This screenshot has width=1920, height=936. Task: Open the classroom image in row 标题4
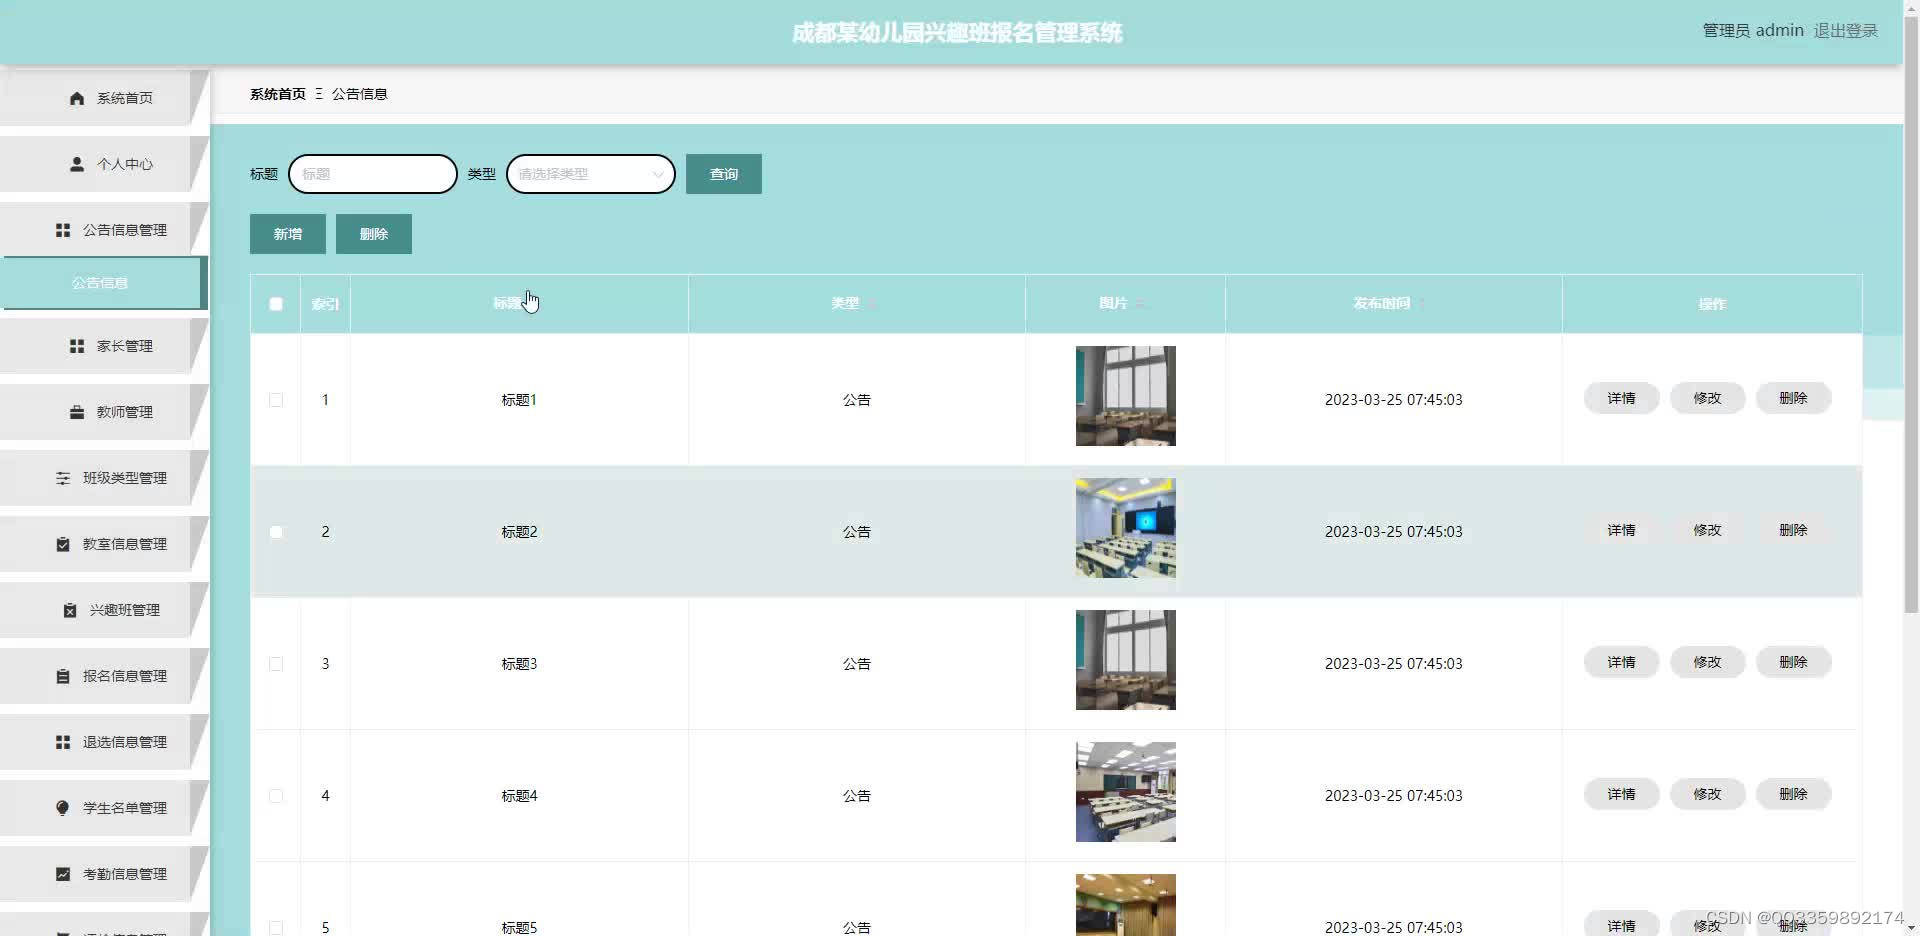(1126, 792)
